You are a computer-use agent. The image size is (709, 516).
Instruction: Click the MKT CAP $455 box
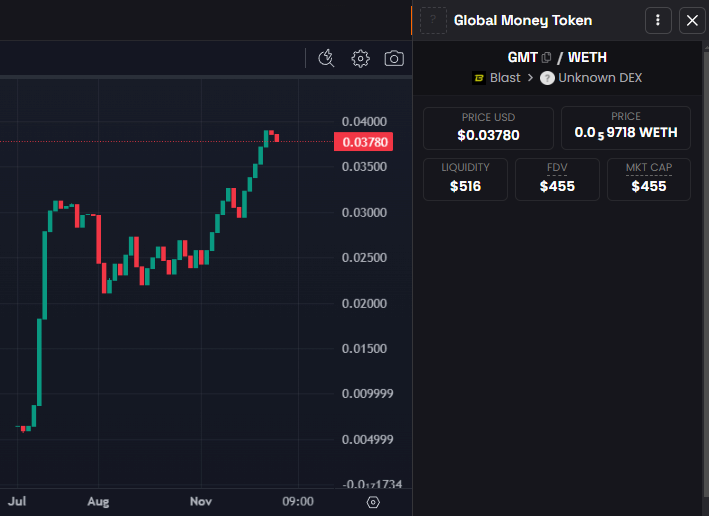649,180
